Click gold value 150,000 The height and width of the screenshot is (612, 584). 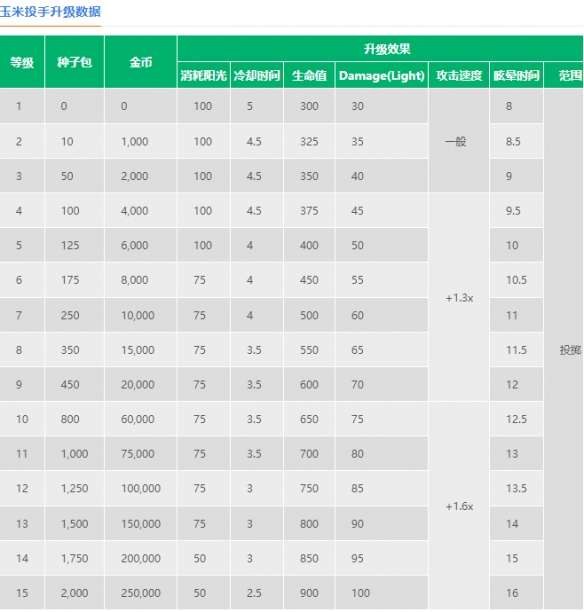coord(141,523)
